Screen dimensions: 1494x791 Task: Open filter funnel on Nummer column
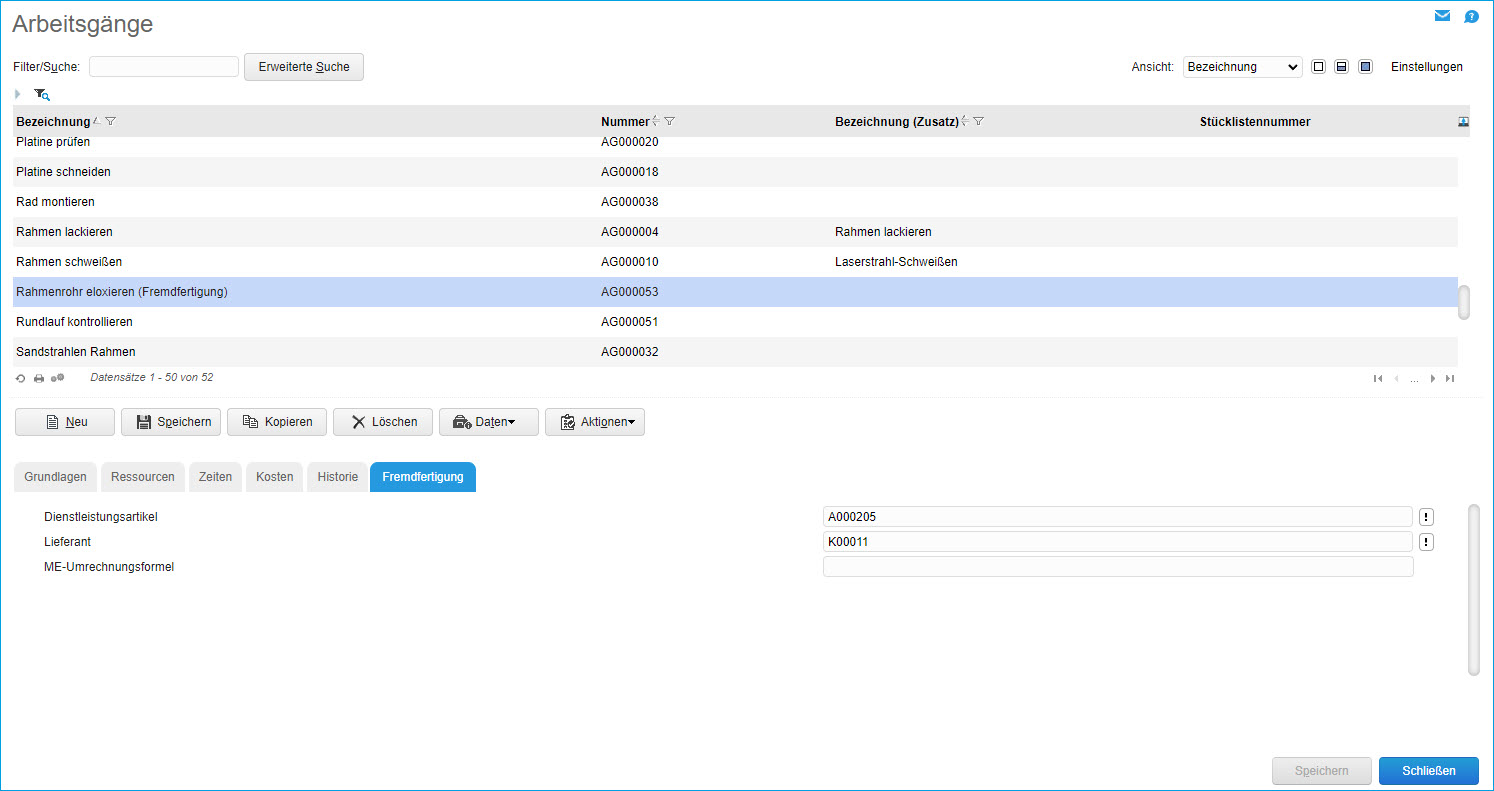click(670, 122)
